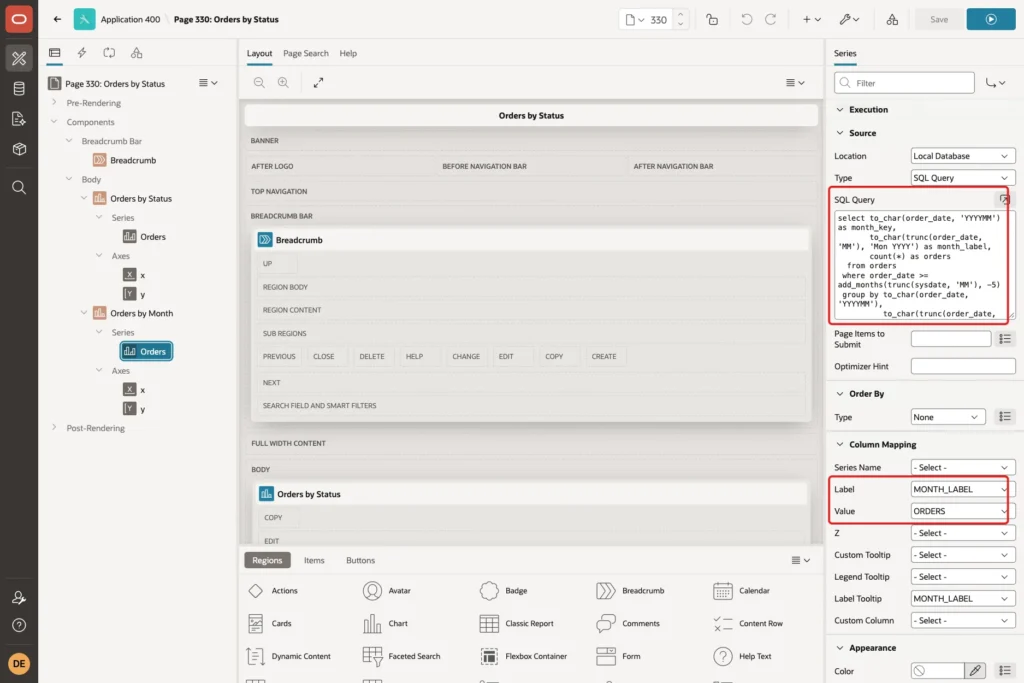The image size is (1024, 683).
Task: Open the page selector dropdown beside 330
Action: coord(635,20)
